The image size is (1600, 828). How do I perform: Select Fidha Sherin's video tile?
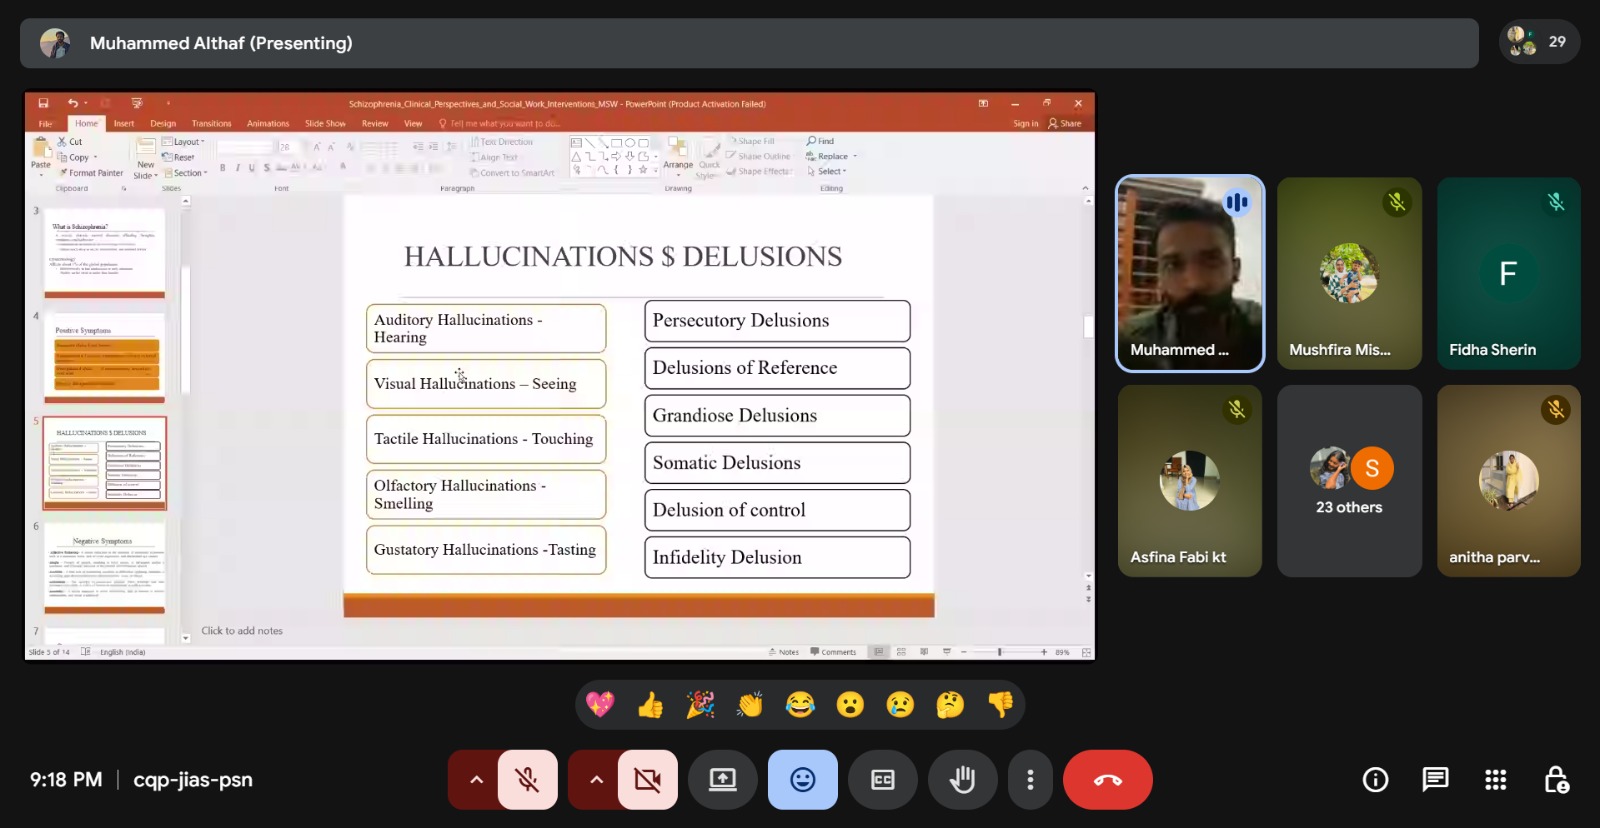click(x=1508, y=273)
